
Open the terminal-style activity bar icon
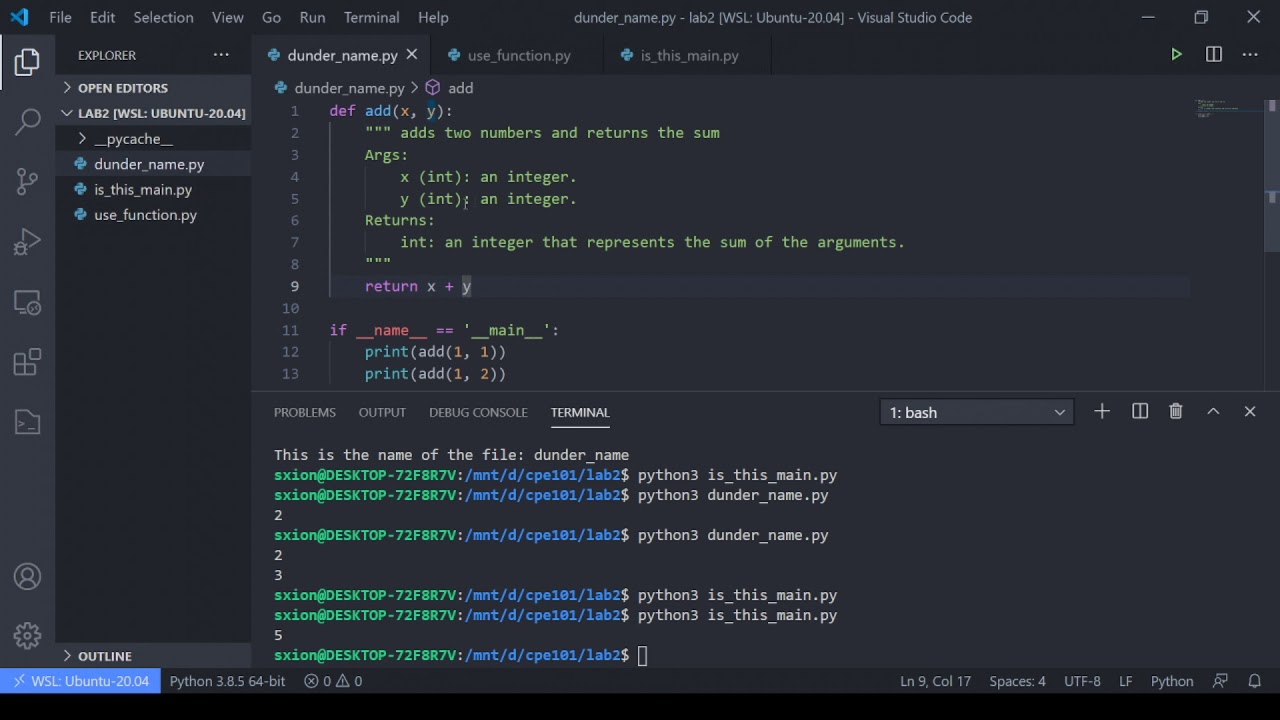27,422
